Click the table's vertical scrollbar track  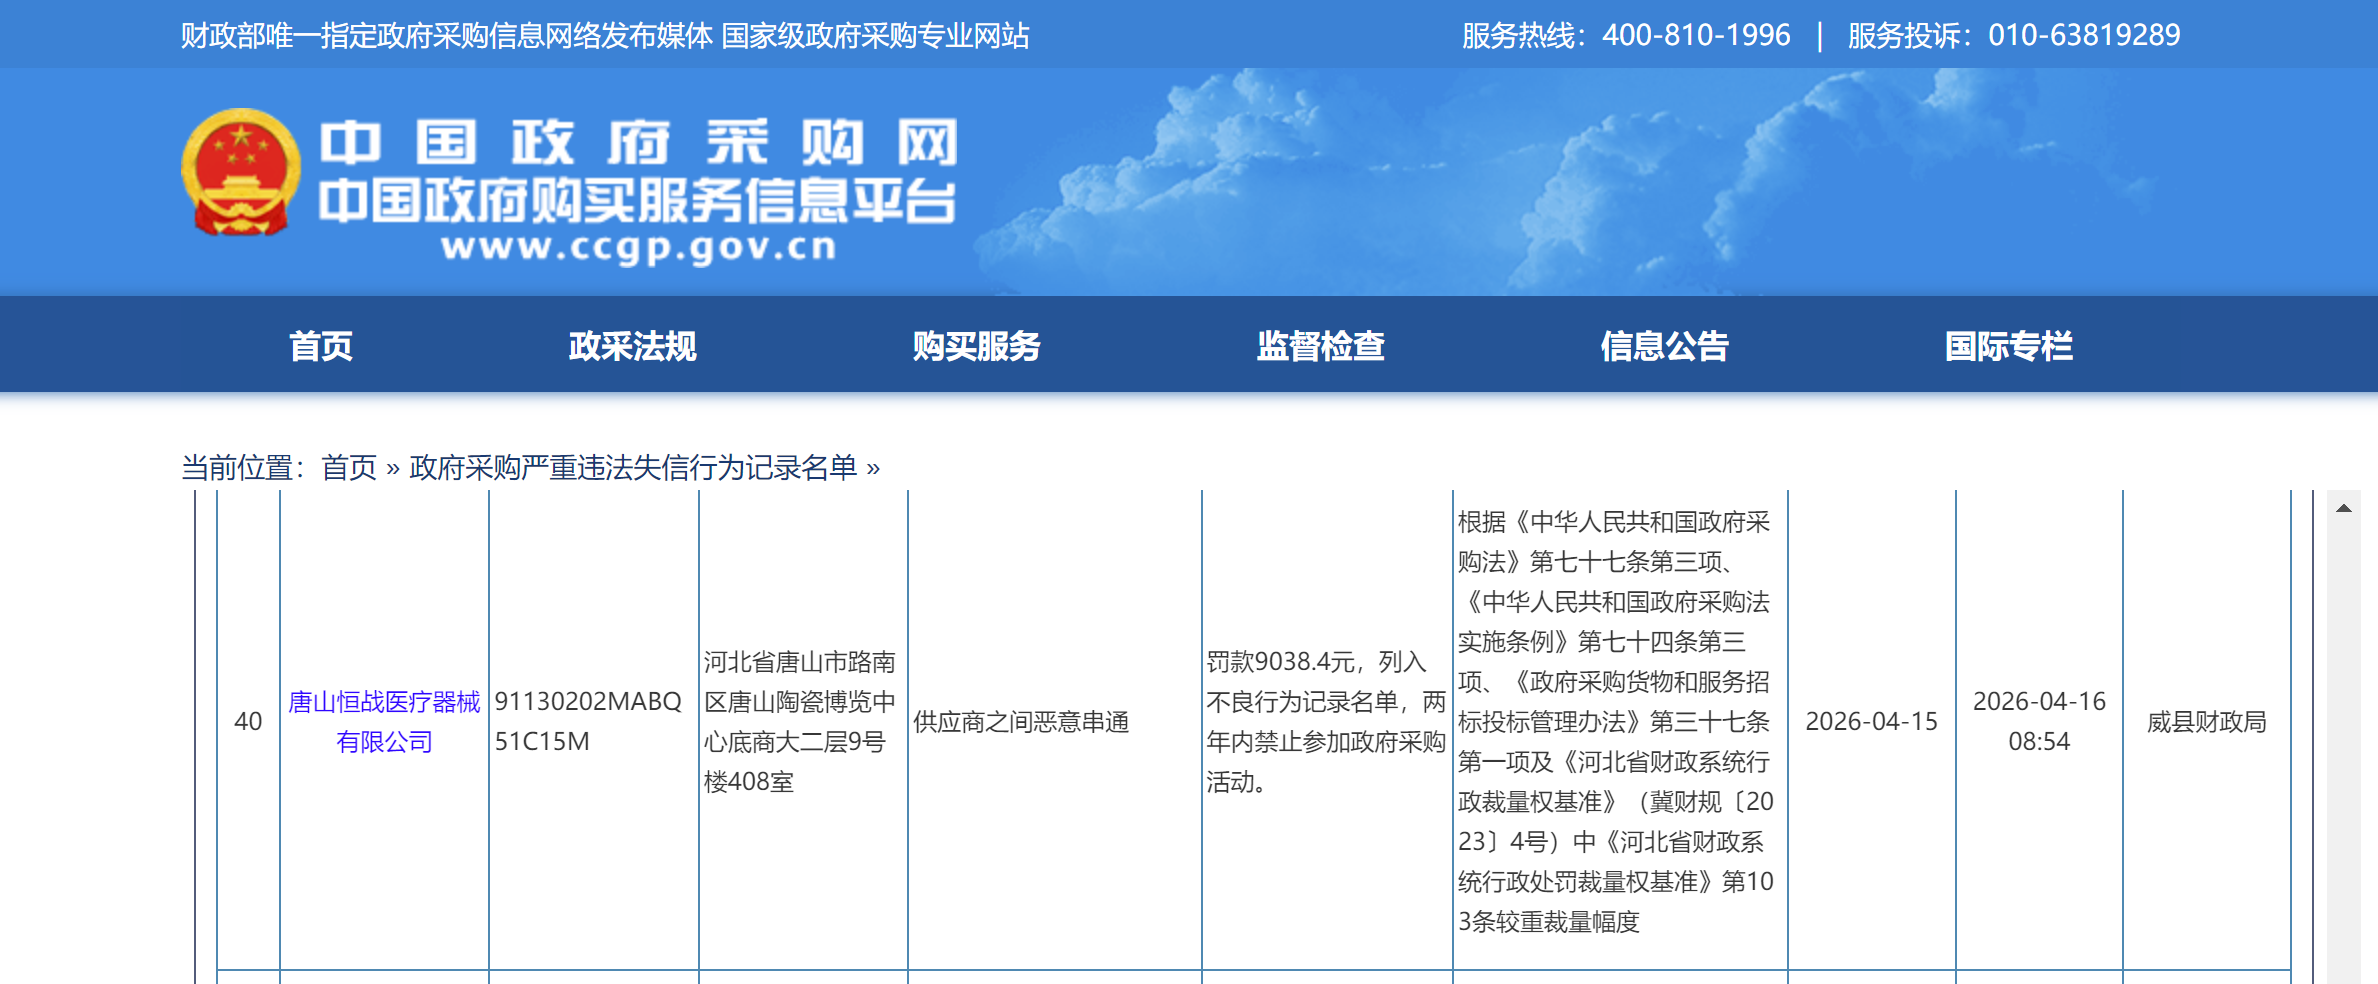point(2343,750)
